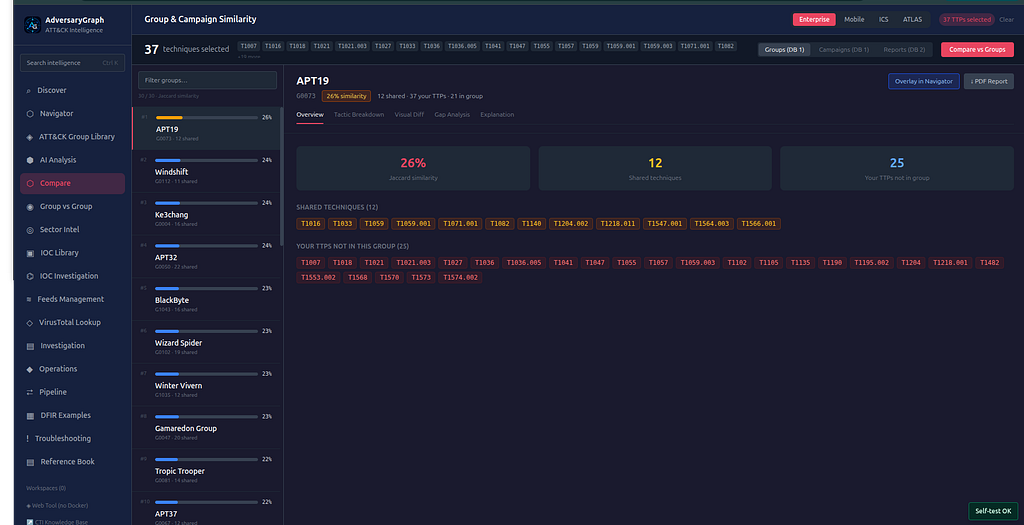Screen dimensions: 1024x525
Task: Click the Group vs Group icon
Action: tap(29, 206)
